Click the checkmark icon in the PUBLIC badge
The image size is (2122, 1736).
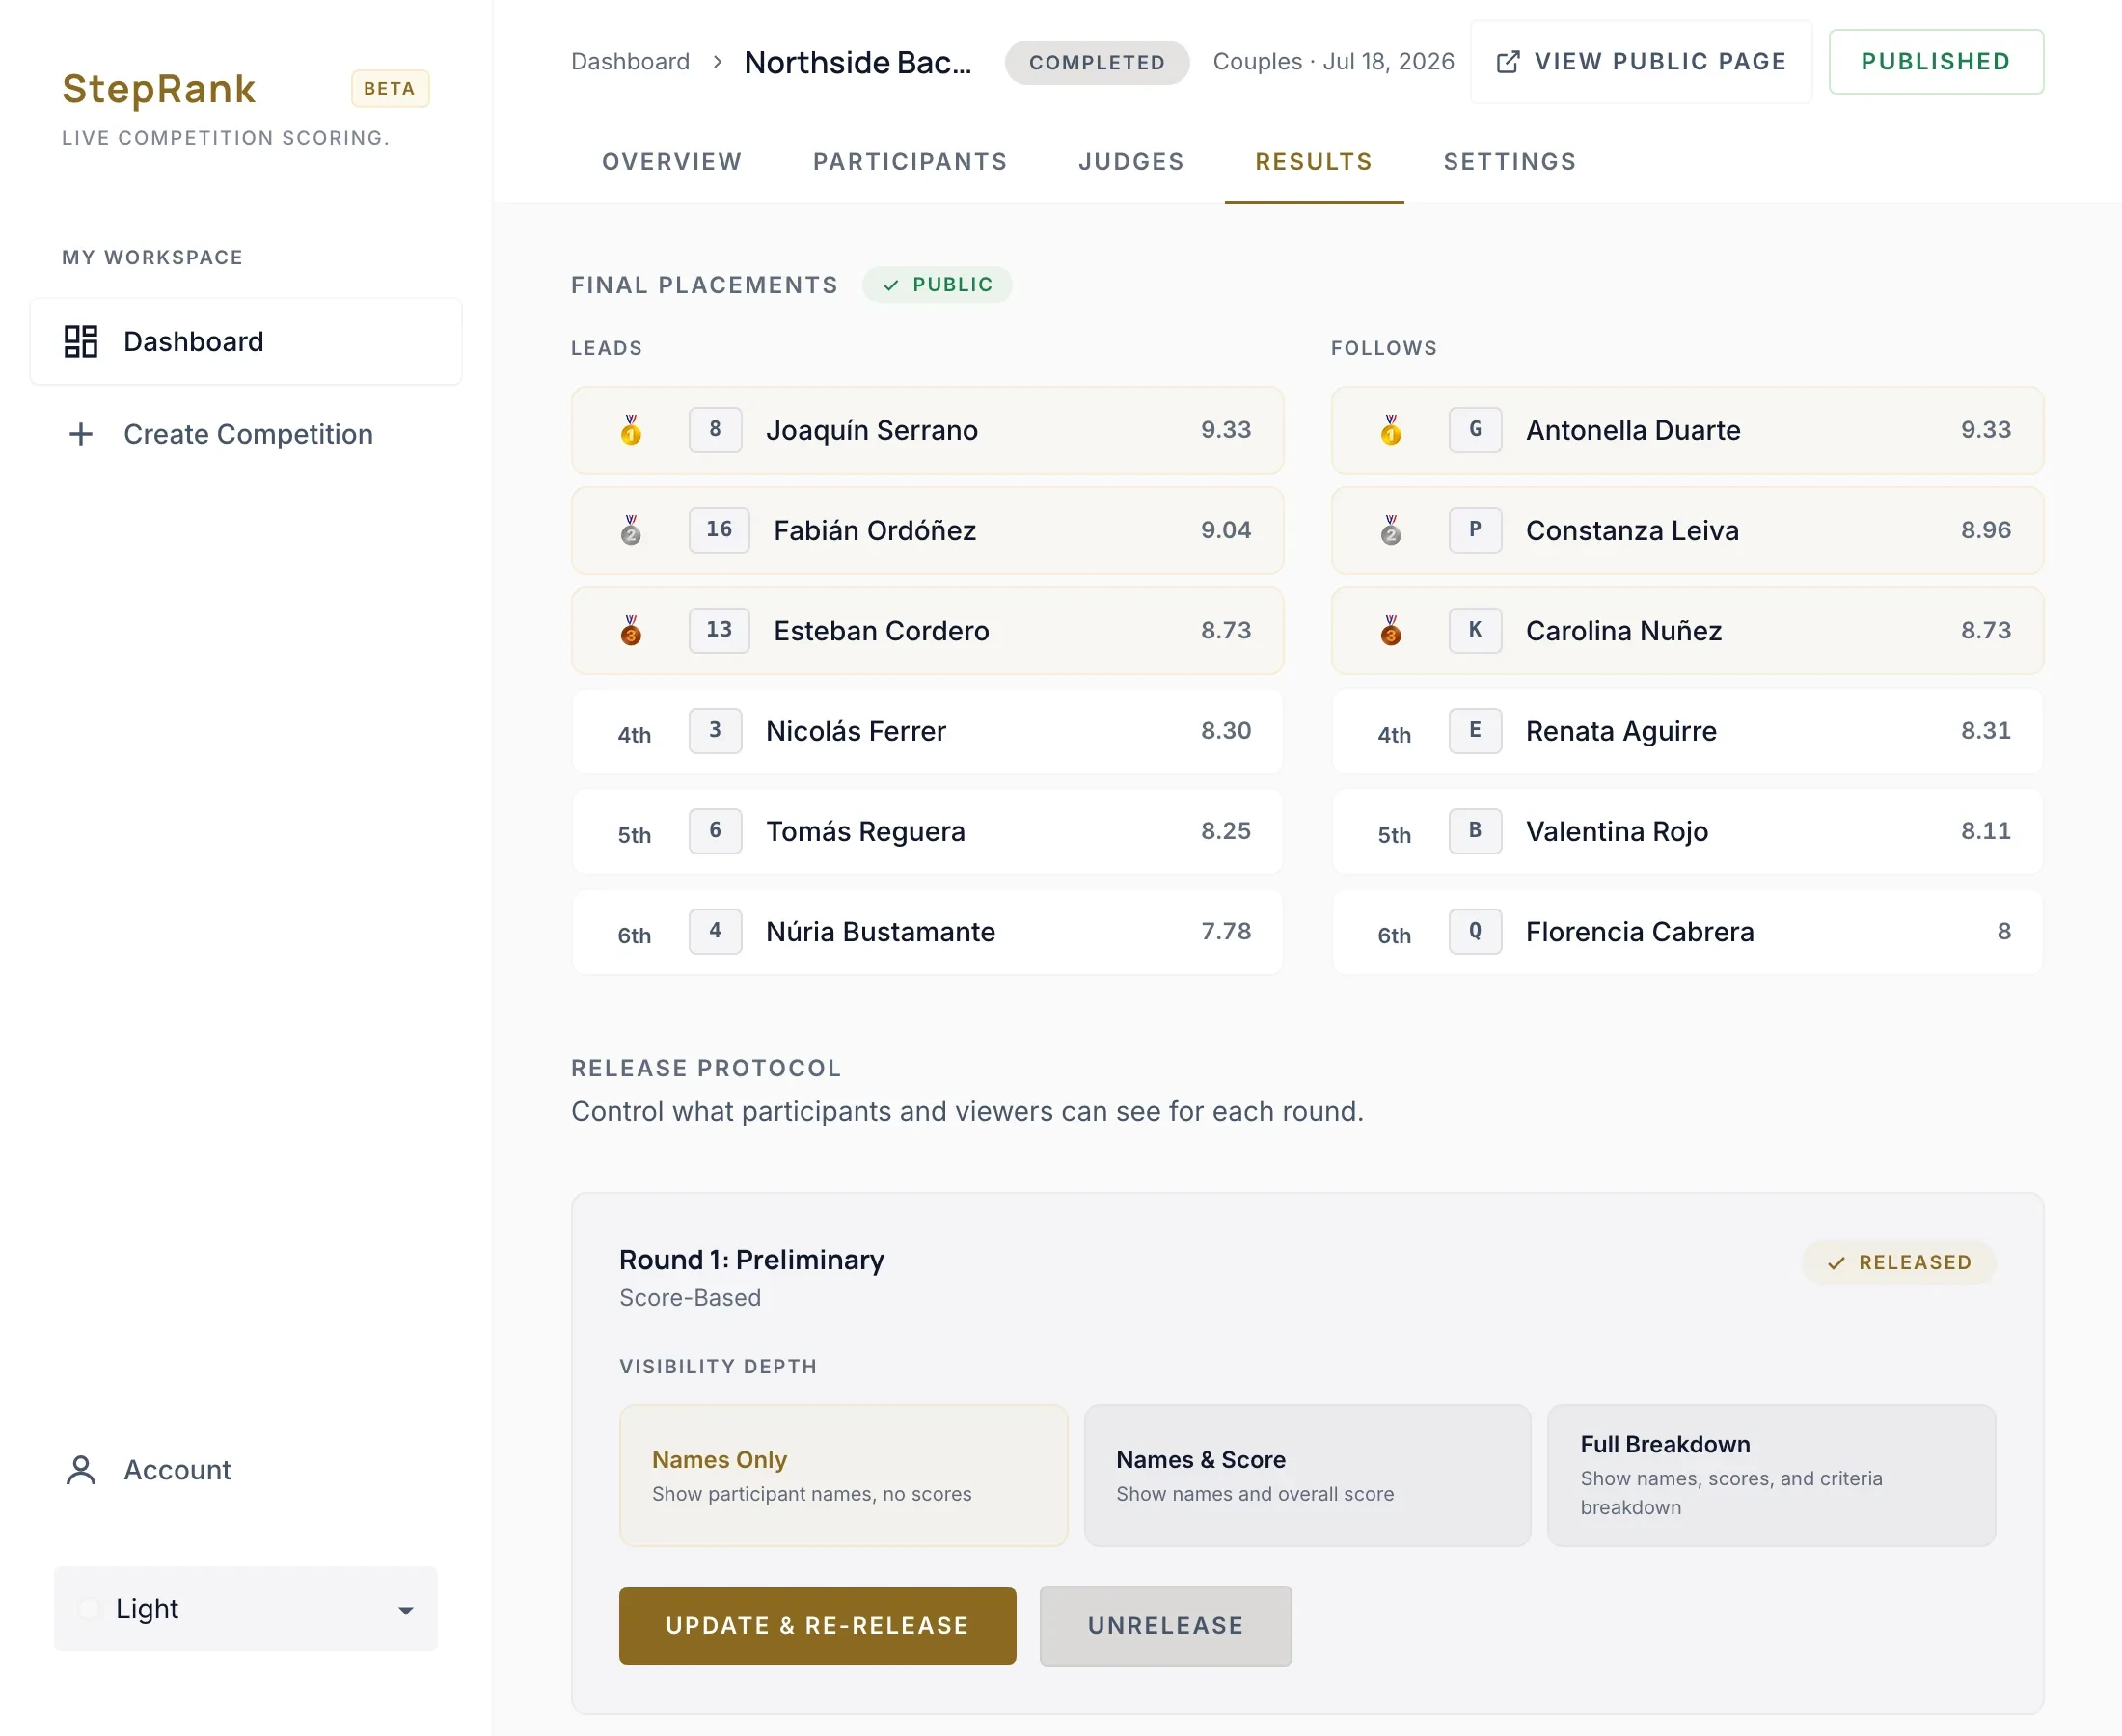891,285
